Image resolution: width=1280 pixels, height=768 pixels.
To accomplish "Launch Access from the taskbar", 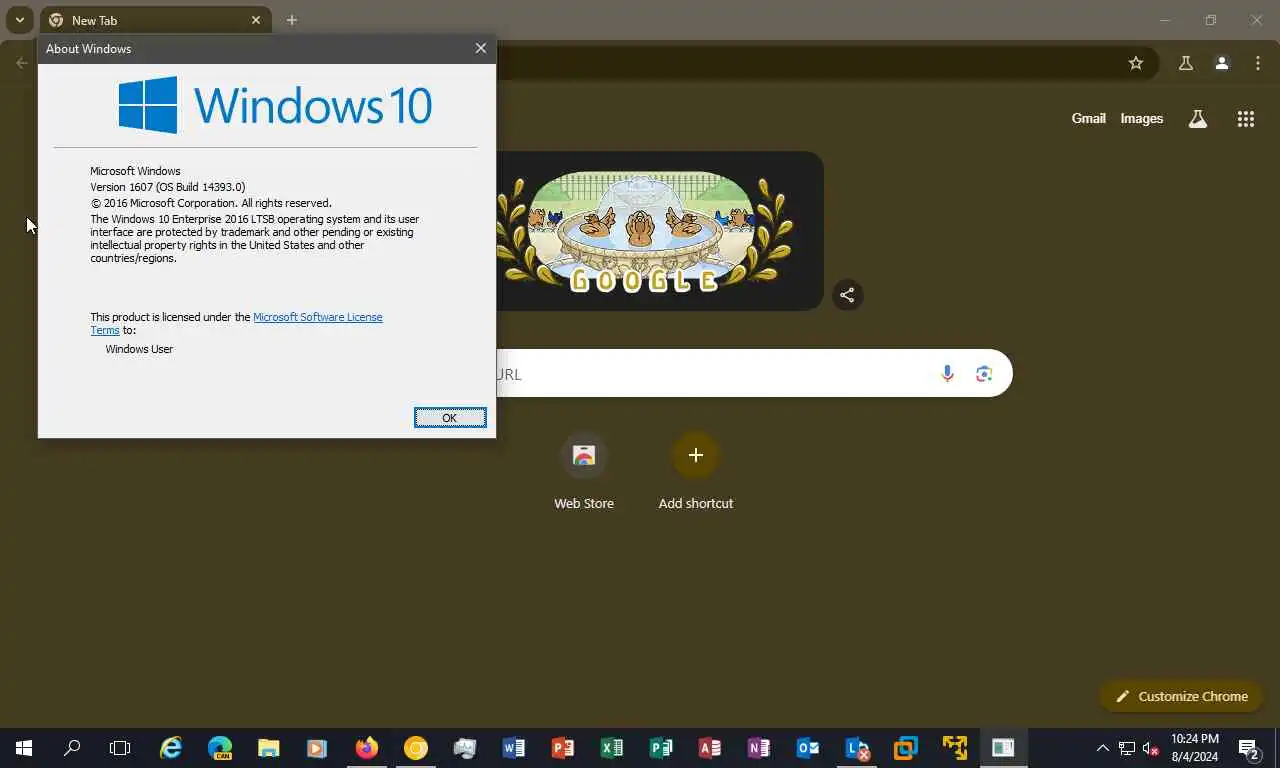I will (x=710, y=748).
